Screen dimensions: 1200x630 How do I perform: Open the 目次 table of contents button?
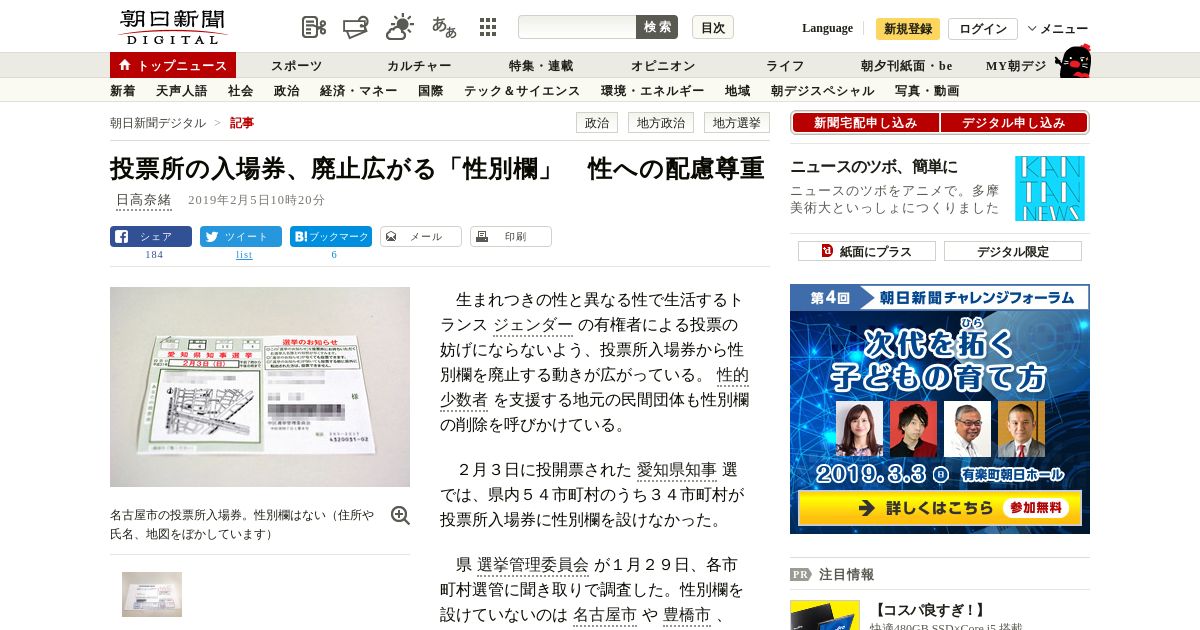point(713,27)
